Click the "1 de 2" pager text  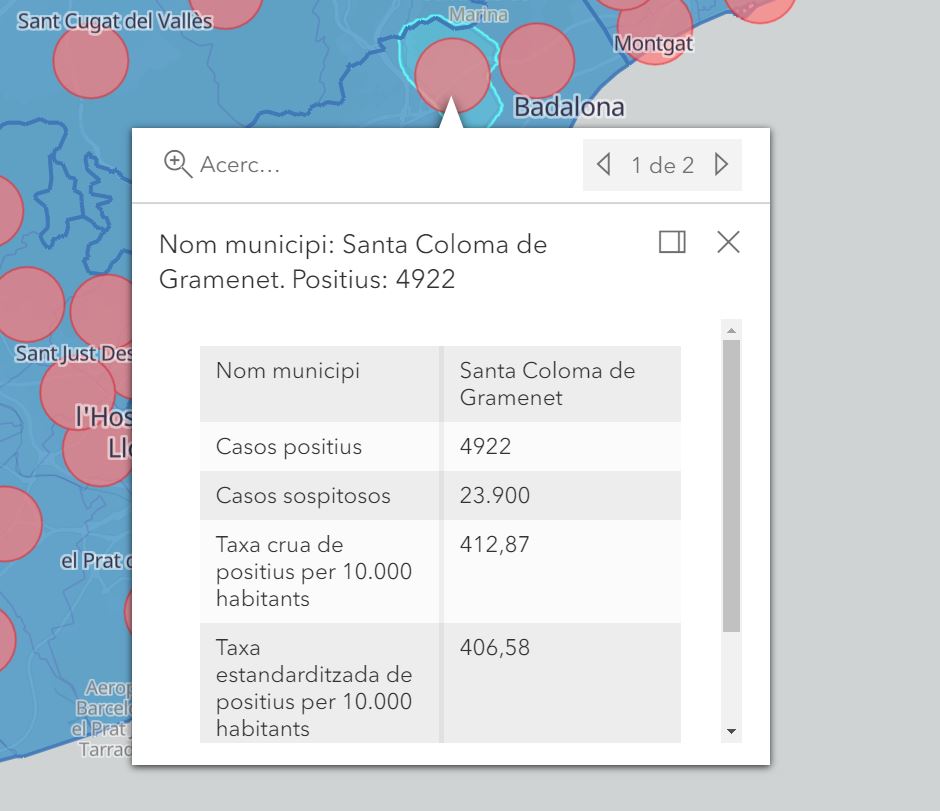pyautogui.click(x=662, y=165)
